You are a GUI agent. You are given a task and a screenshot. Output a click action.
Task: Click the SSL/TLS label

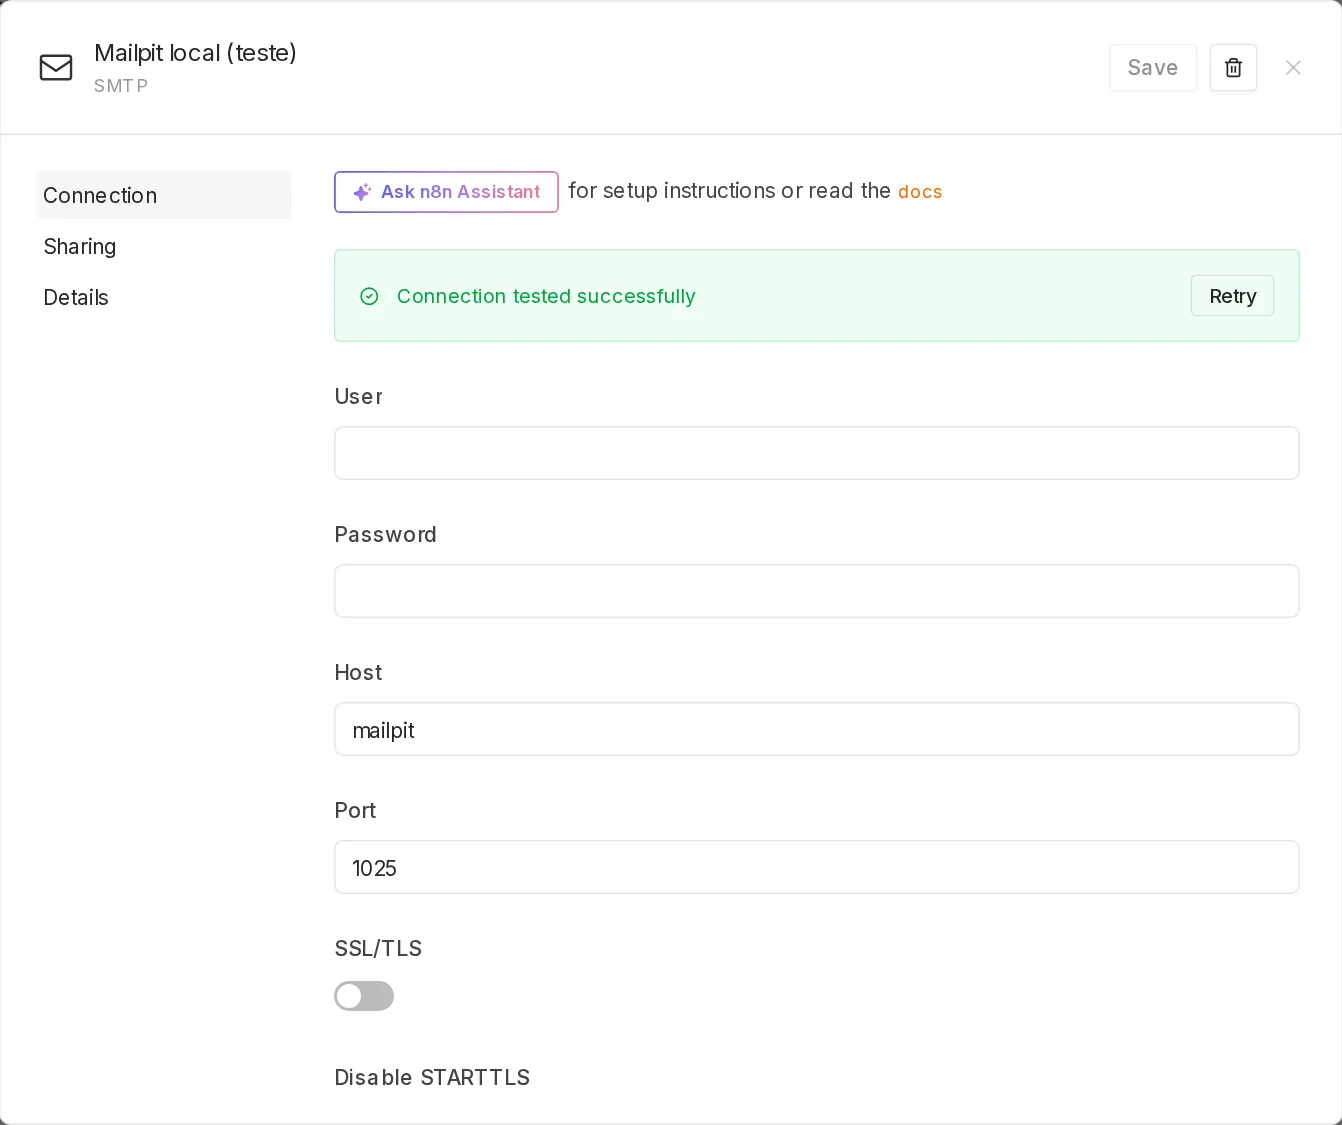pos(378,948)
